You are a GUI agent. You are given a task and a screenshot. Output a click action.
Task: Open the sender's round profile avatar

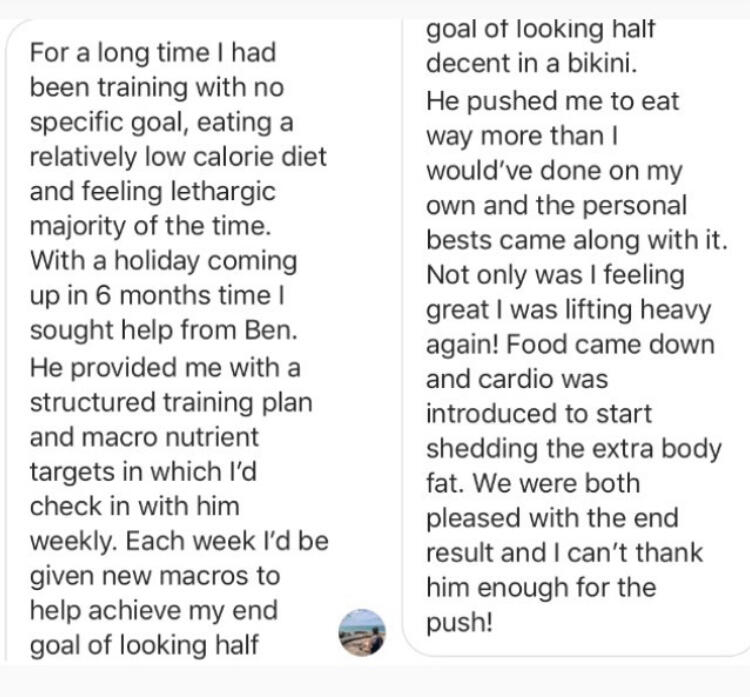(x=362, y=632)
